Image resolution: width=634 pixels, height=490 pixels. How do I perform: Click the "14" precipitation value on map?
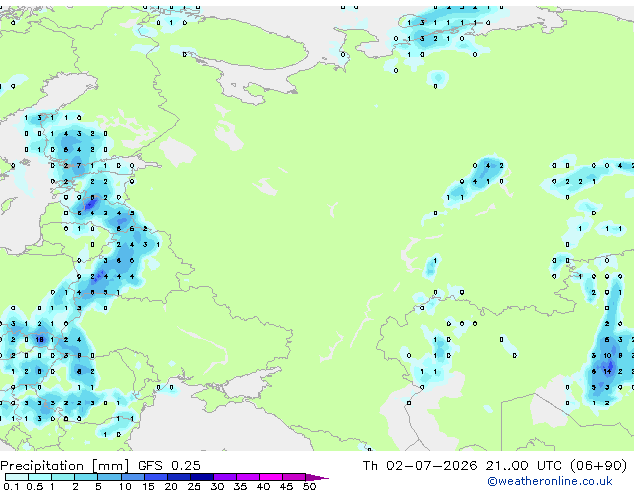(x=607, y=372)
